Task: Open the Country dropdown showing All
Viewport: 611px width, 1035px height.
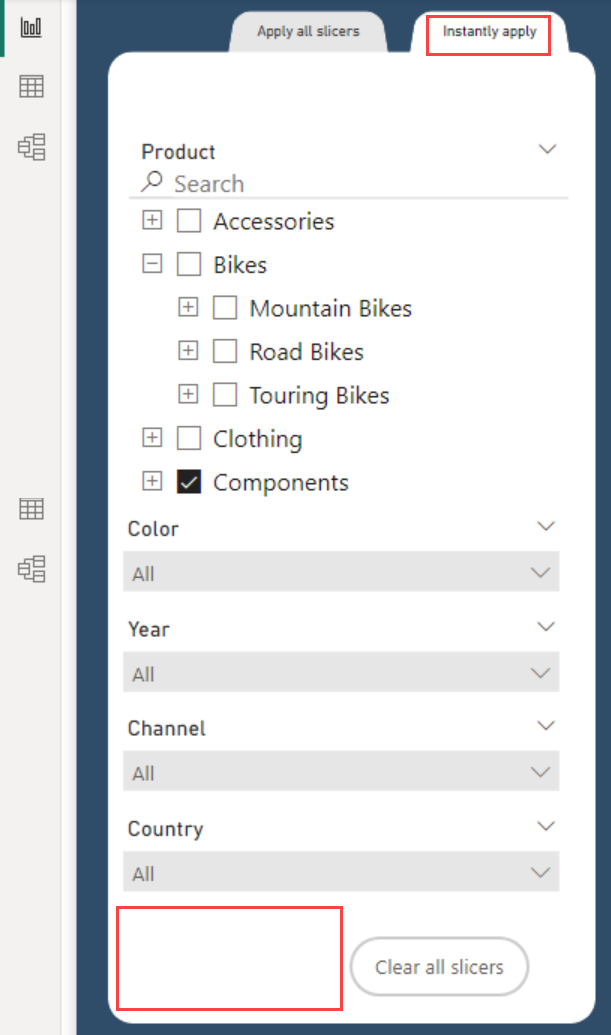Action: click(x=341, y=872)
